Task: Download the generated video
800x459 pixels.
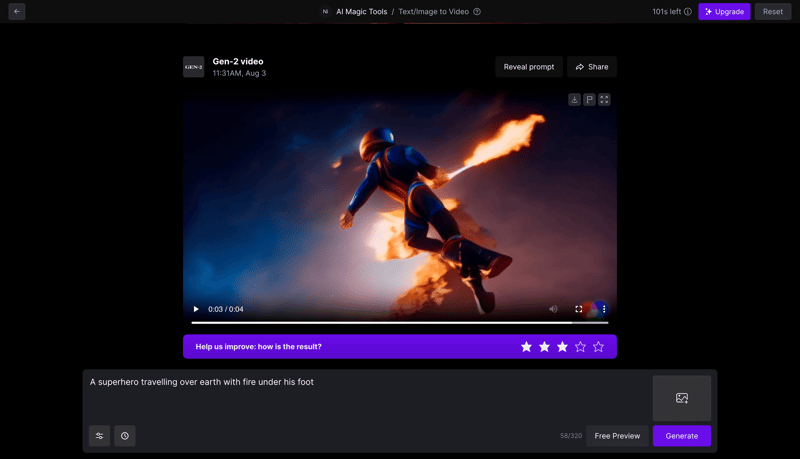Action: [574, 99]
